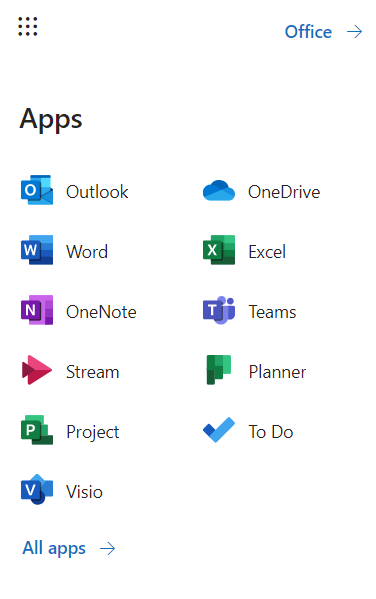The height and width of the screenshot is (599, 376).
Task: Open the OneNote purple icon
Action: (37, 310)
